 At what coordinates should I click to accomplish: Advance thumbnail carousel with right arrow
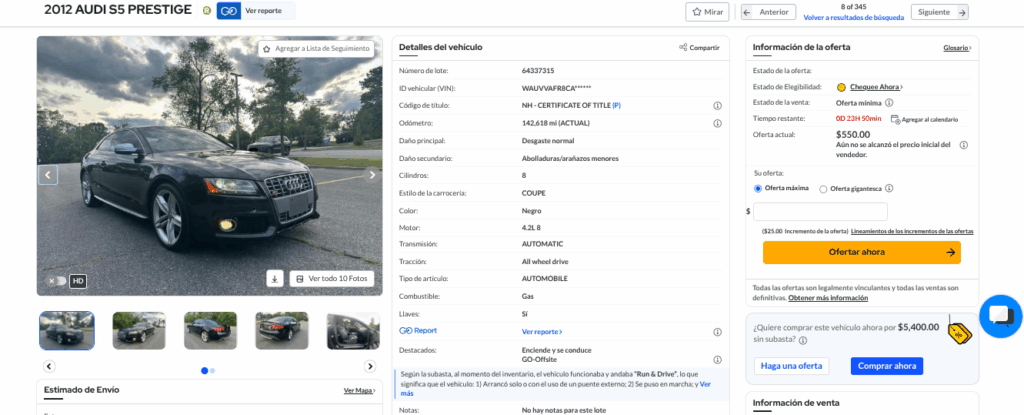click(370, 367)
